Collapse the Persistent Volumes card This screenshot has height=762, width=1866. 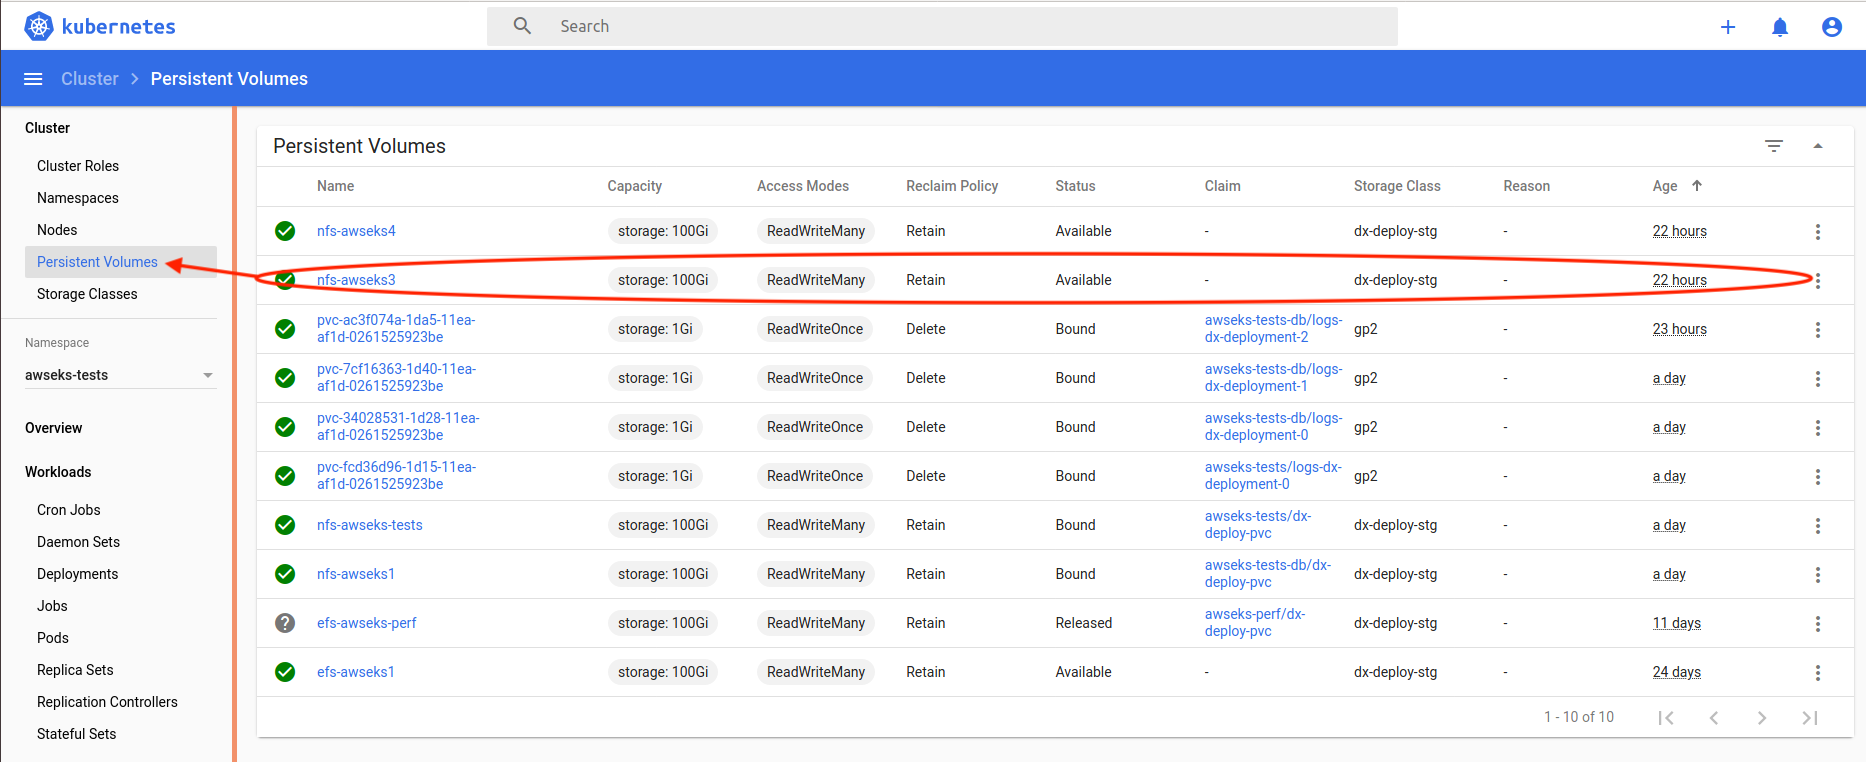pyautogui.click(x=1817, y=146)
